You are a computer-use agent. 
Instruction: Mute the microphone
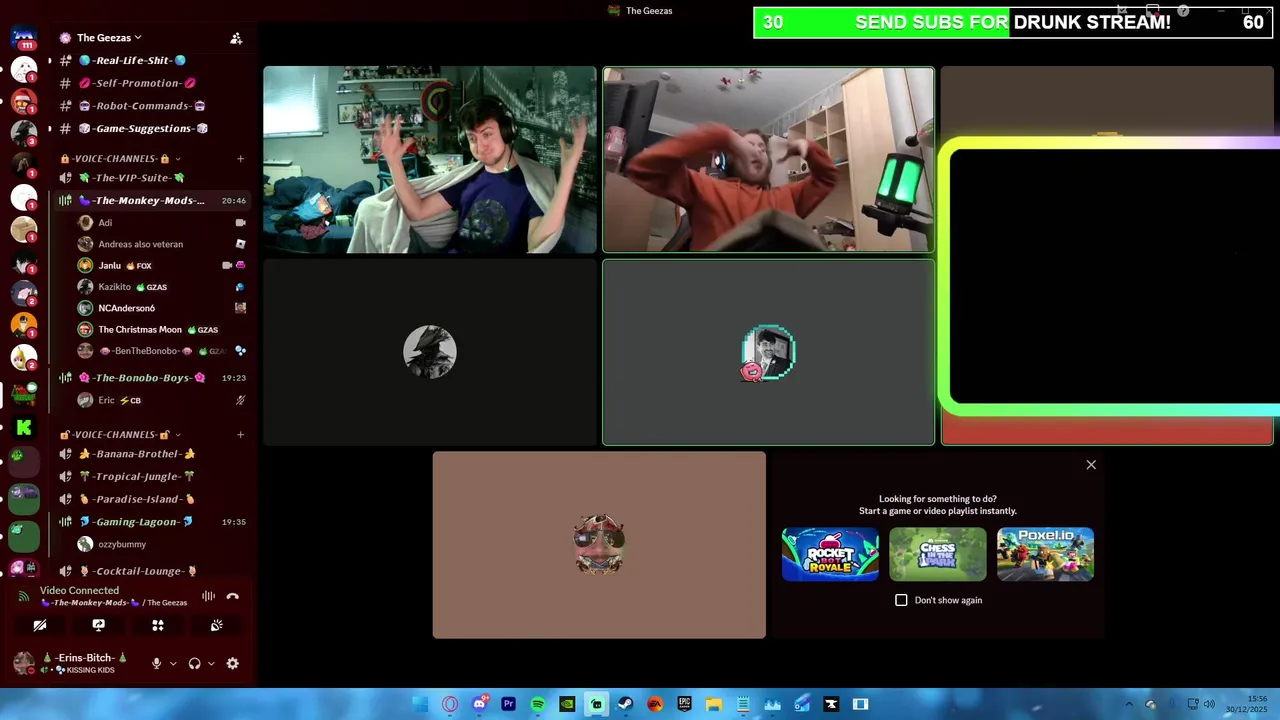tap(156, 663)
